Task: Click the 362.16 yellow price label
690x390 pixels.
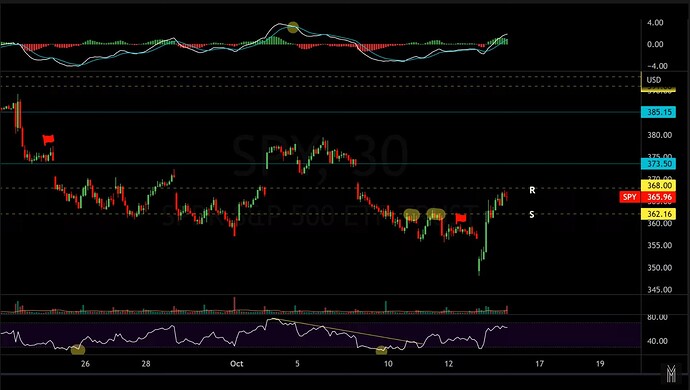Action: click(x=659, y=214)
